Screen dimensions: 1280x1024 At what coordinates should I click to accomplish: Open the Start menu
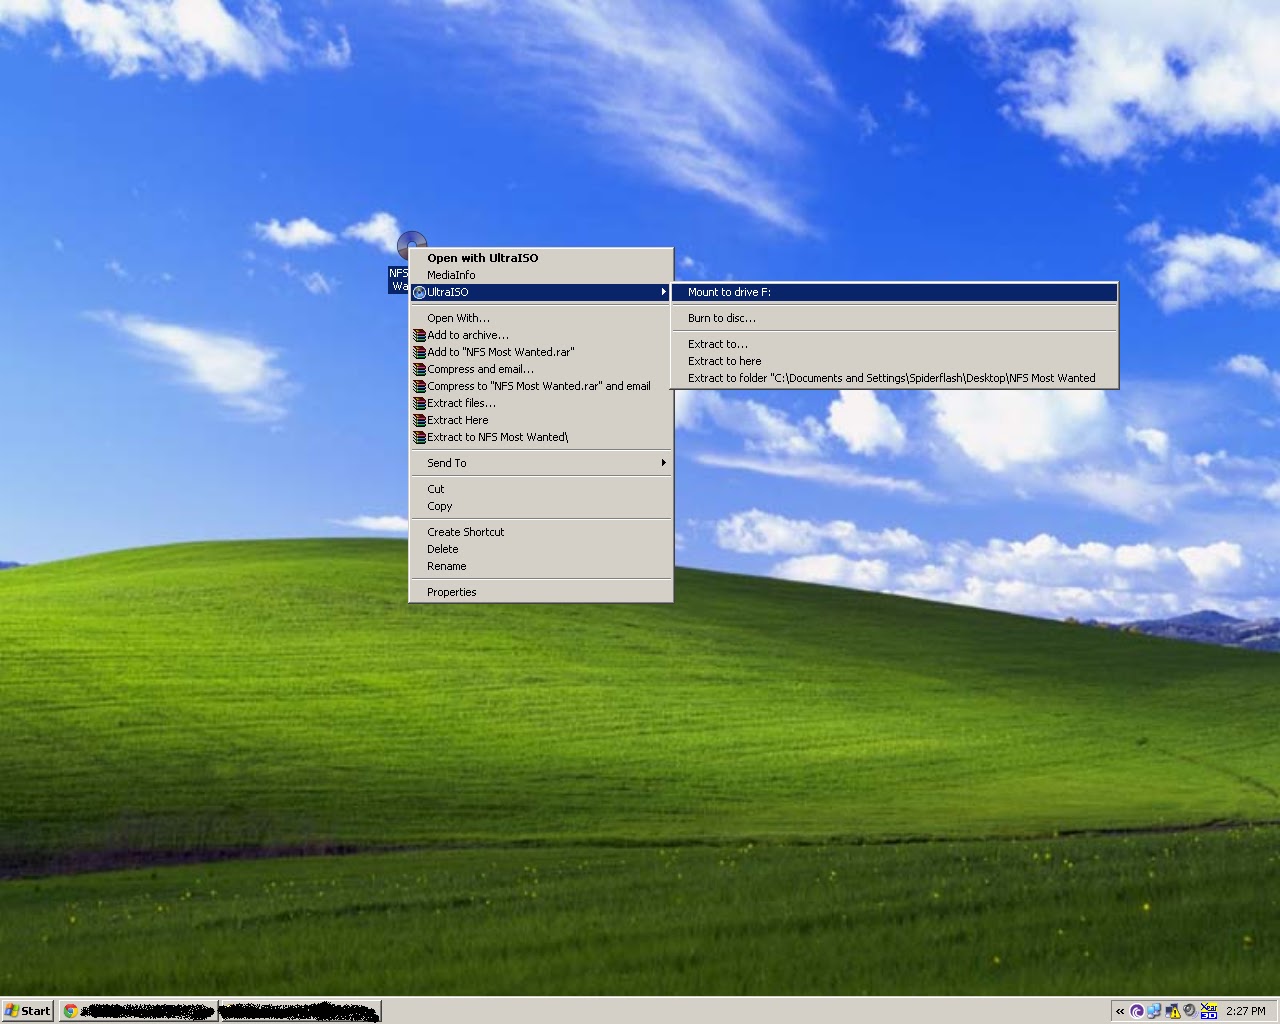coord(28,1011)
